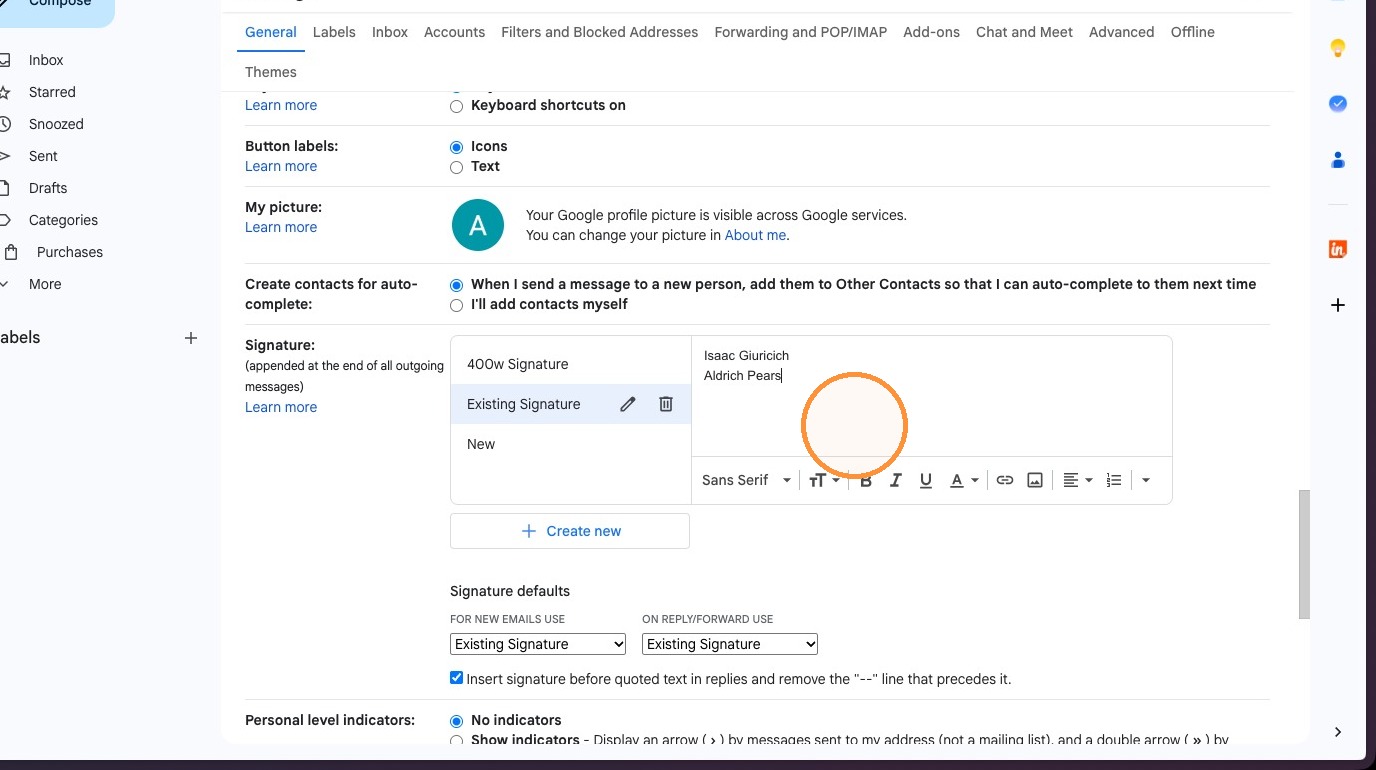Screen dimensions: 1376x770
Task: Open the On Reply/Forward Use dropdown
Action: point(730,644)
